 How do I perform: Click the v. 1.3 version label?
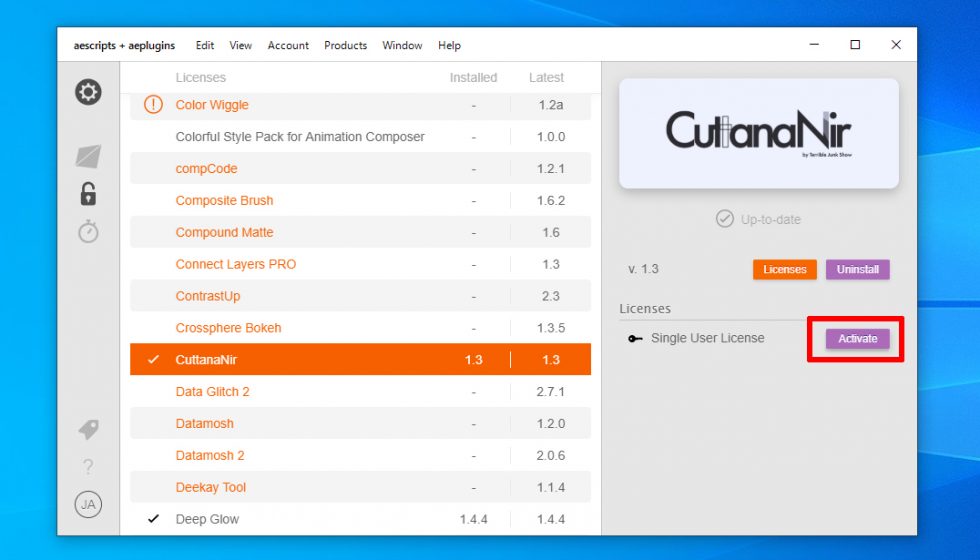(643, 269)
